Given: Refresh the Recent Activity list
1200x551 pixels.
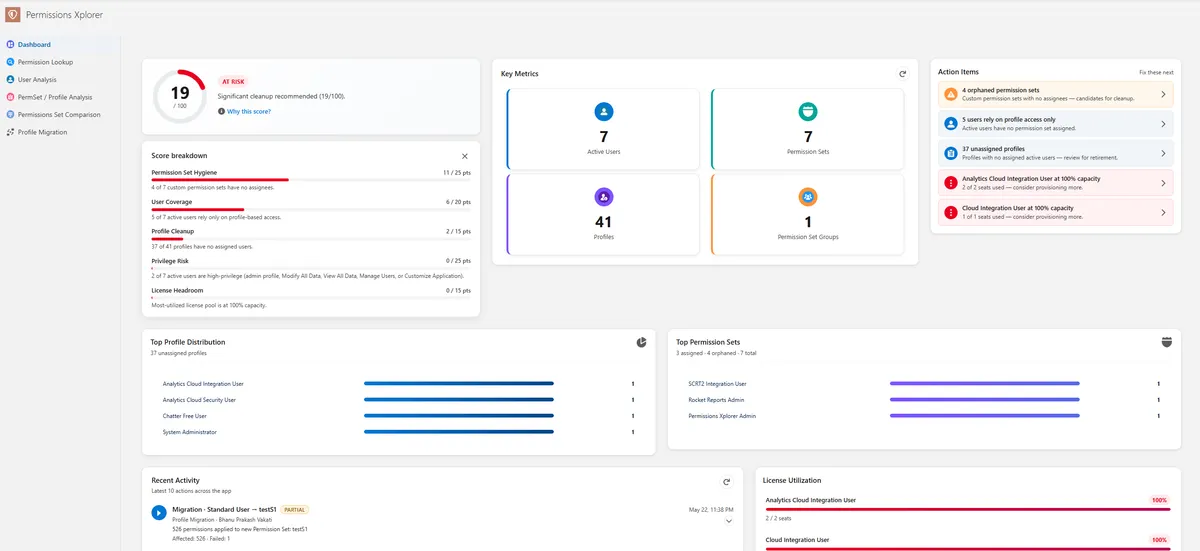Looking at the screenshot, I should [x=727, y=482].
